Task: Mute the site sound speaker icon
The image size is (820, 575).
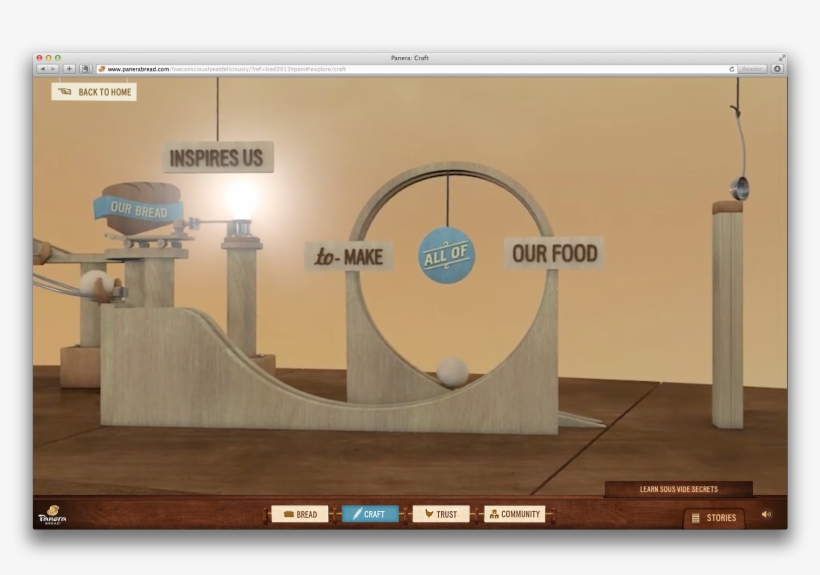Action: (x=766, y=515)
